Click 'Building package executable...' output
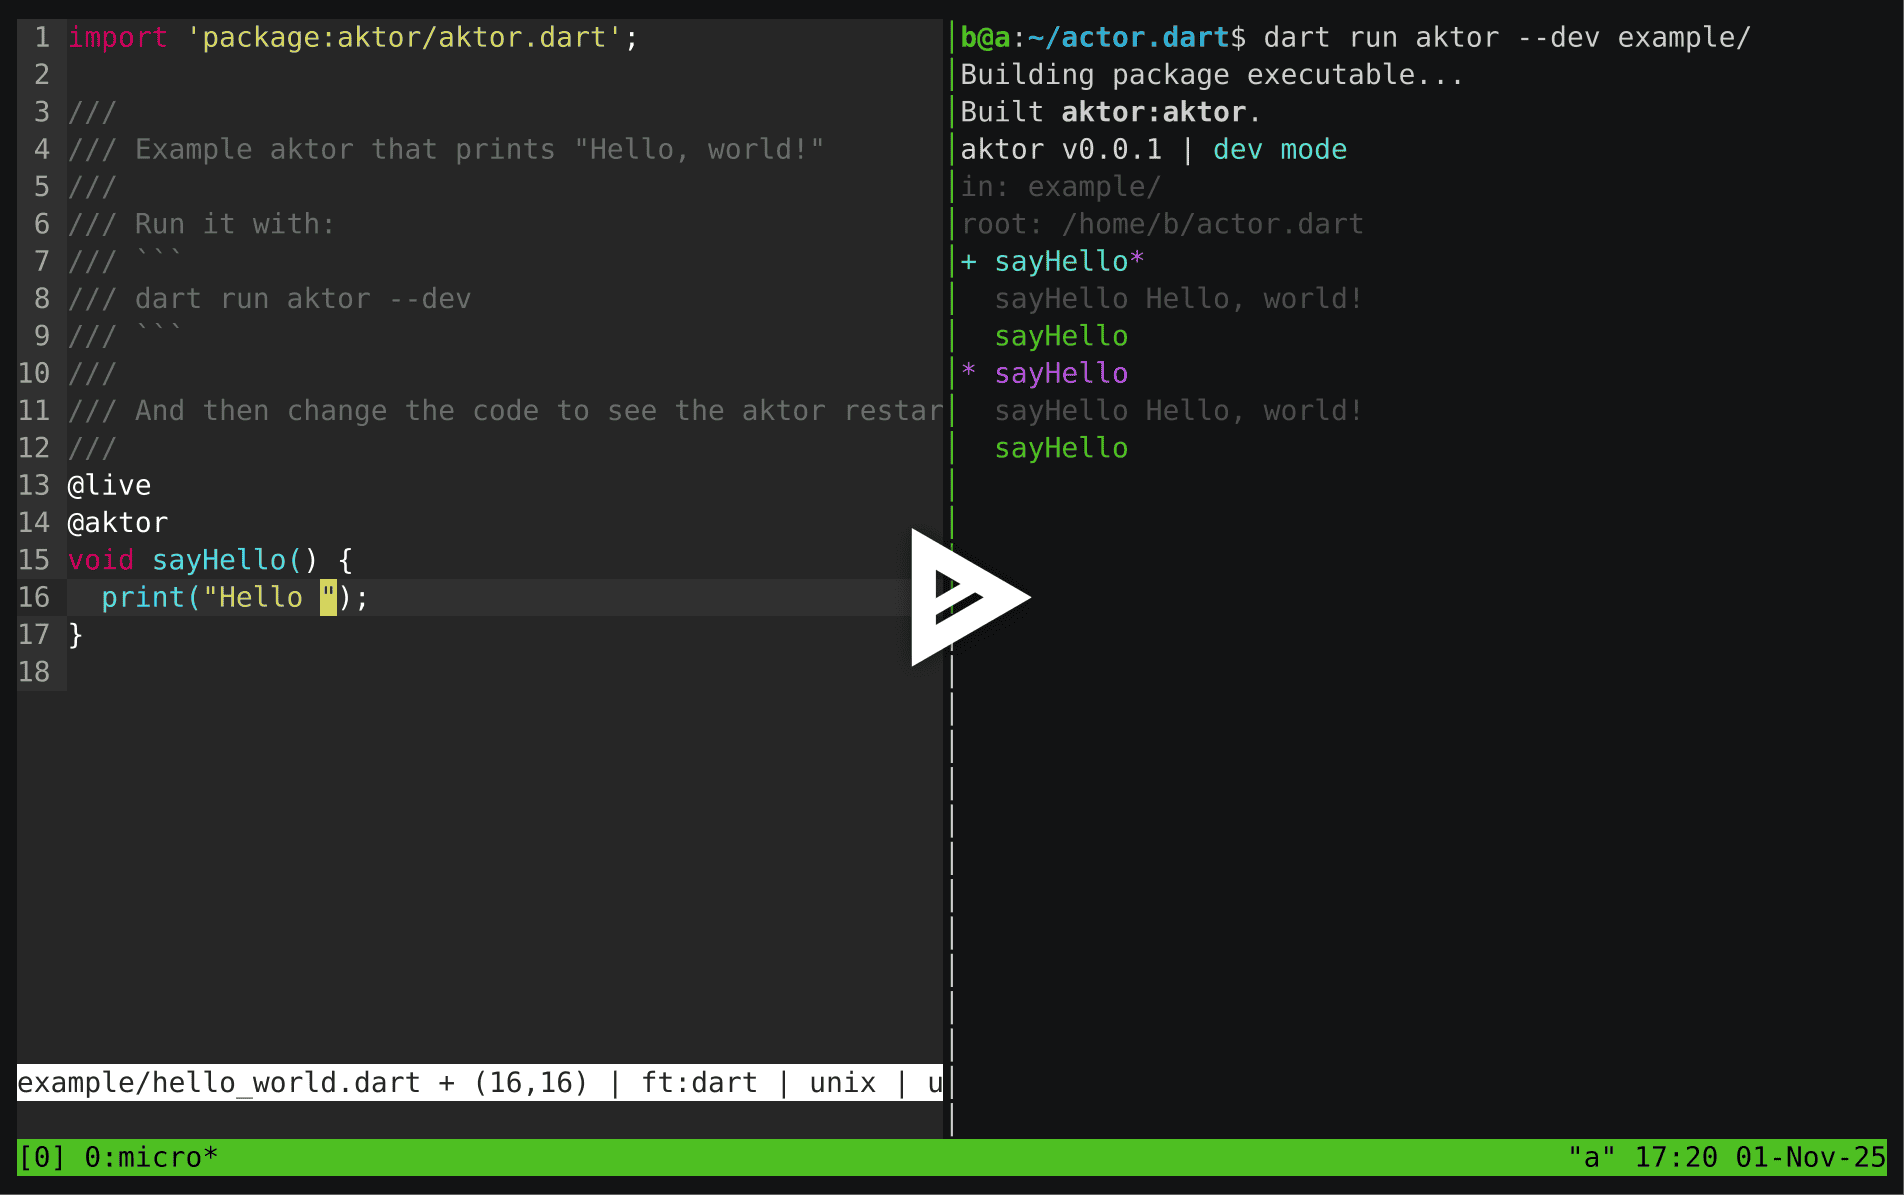The height and width of the screenshot is (1195, 1904). click(x=1212, y=75)
